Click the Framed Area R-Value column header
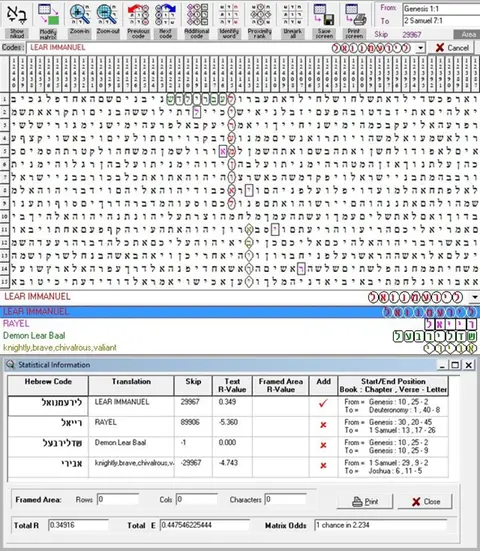 [x=280, y=385]
